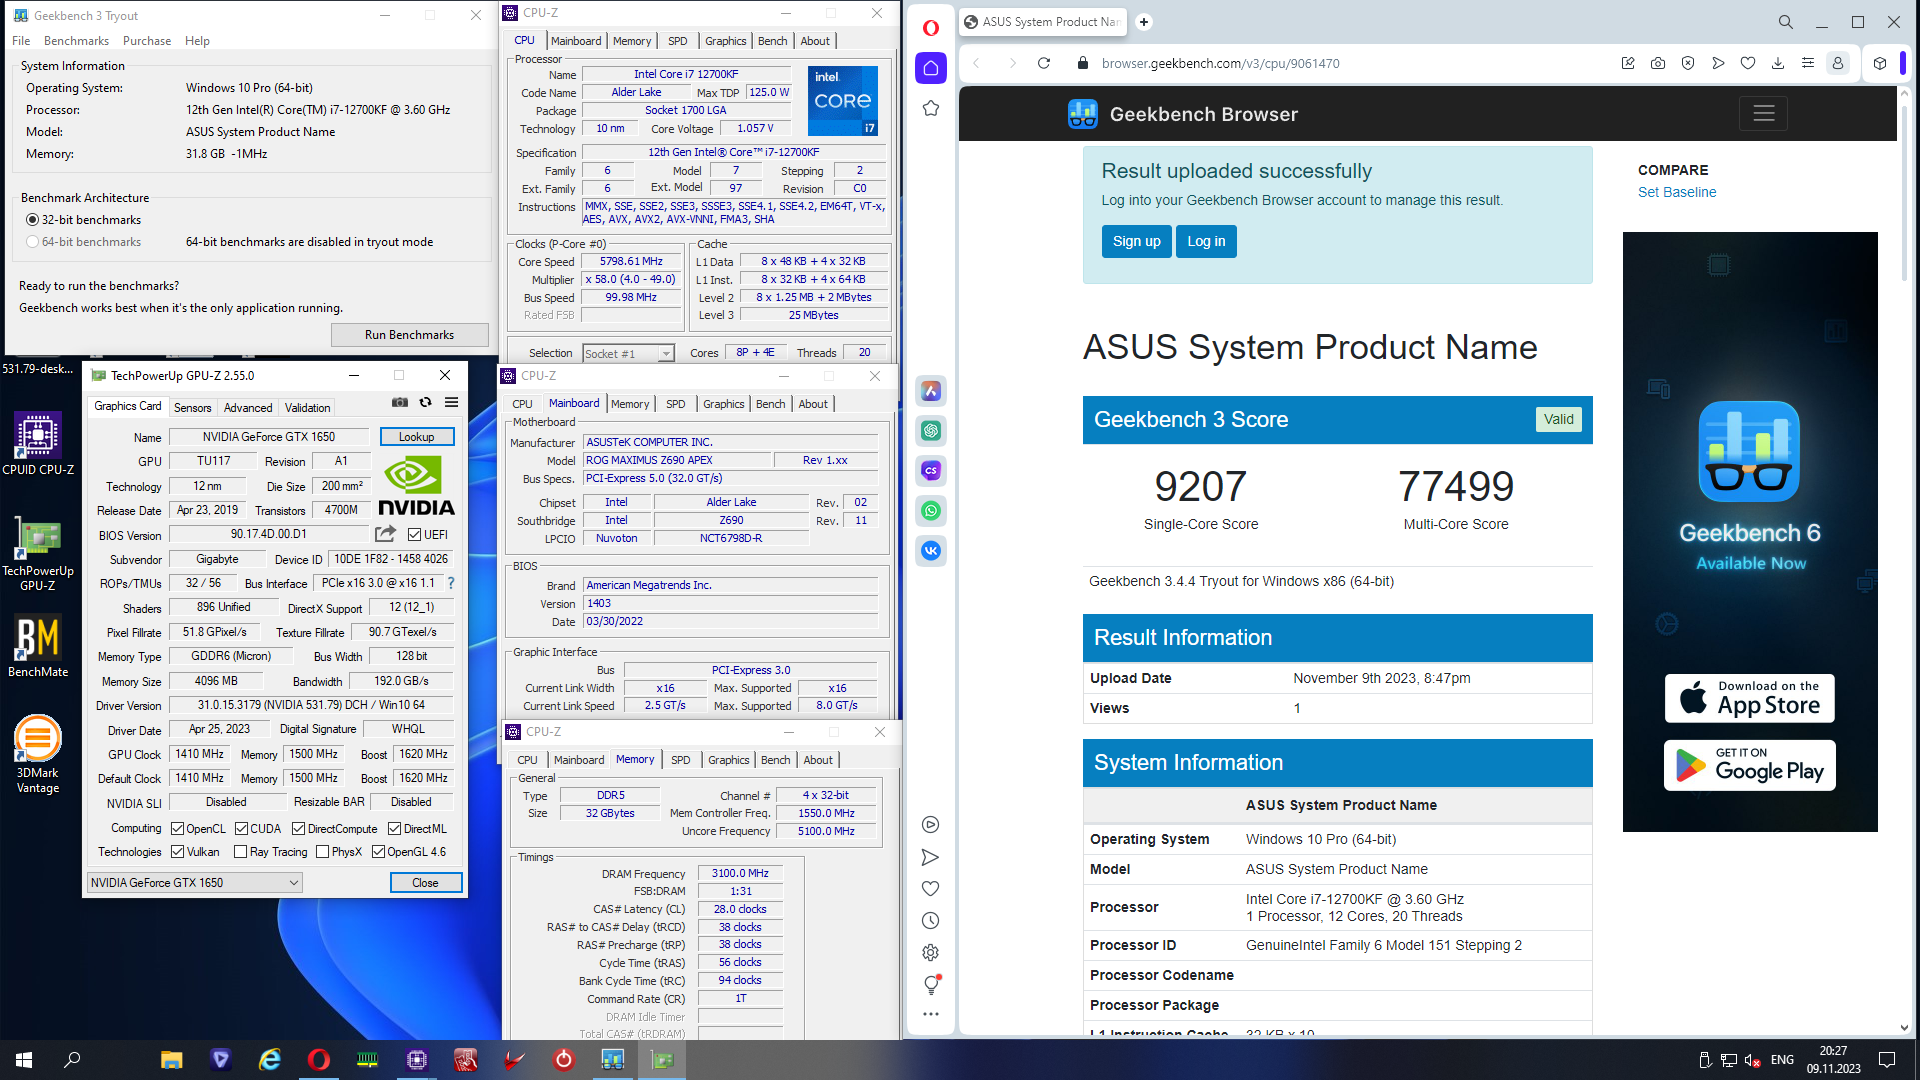The height and width of the screenshot is (1080, 1920).
Task: Toggle the OpenGL 4.6 checkbox
Action: tap(379, 852)
